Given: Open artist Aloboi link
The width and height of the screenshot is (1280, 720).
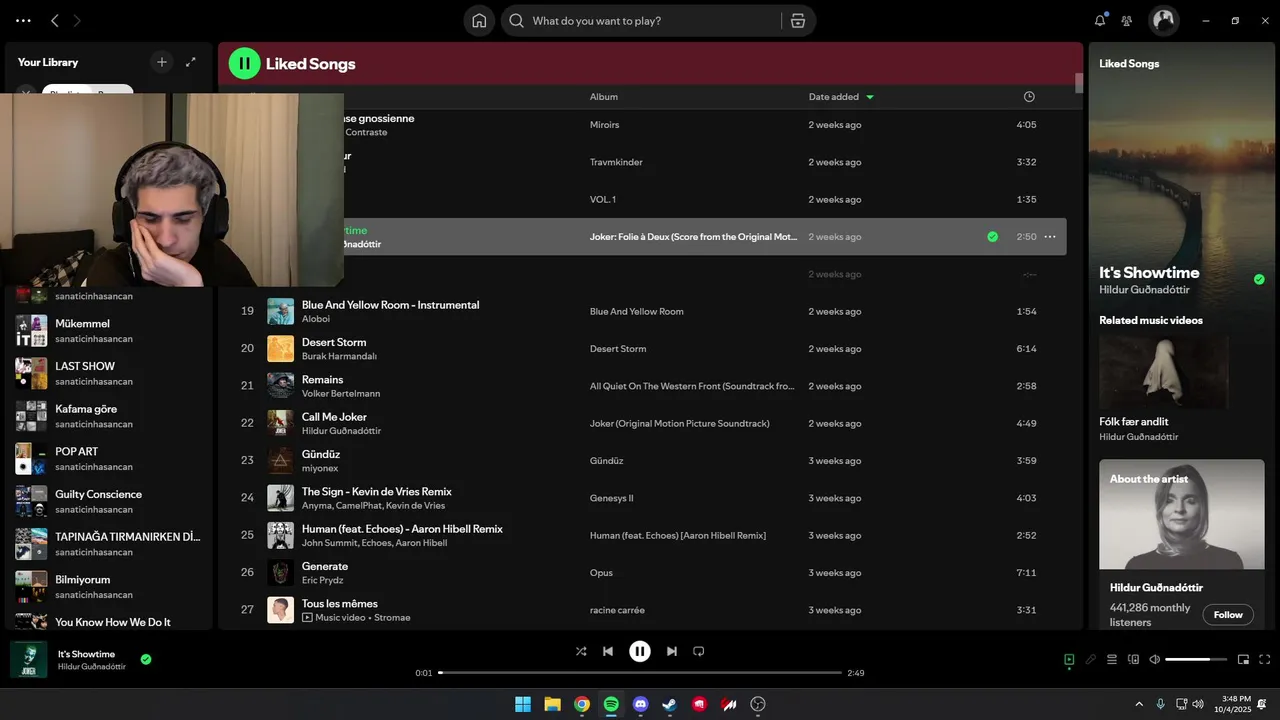Looking at the screenshot, I should [316, 319].
